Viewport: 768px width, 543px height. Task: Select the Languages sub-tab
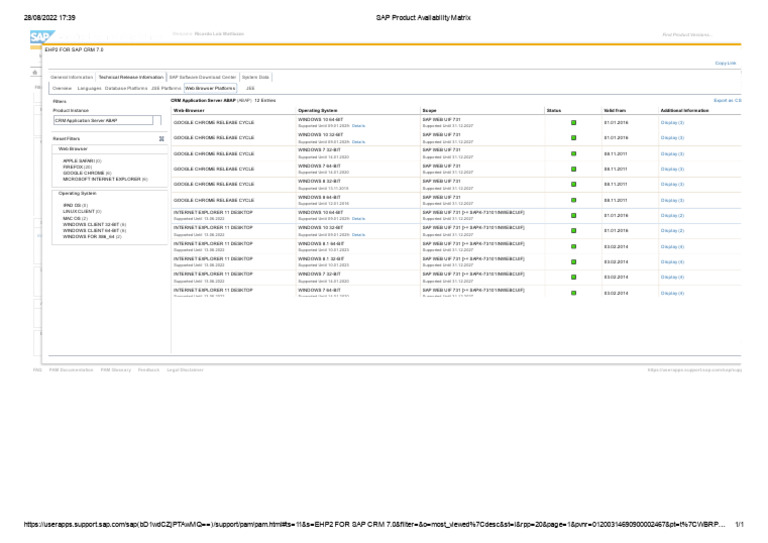point(89,88)
